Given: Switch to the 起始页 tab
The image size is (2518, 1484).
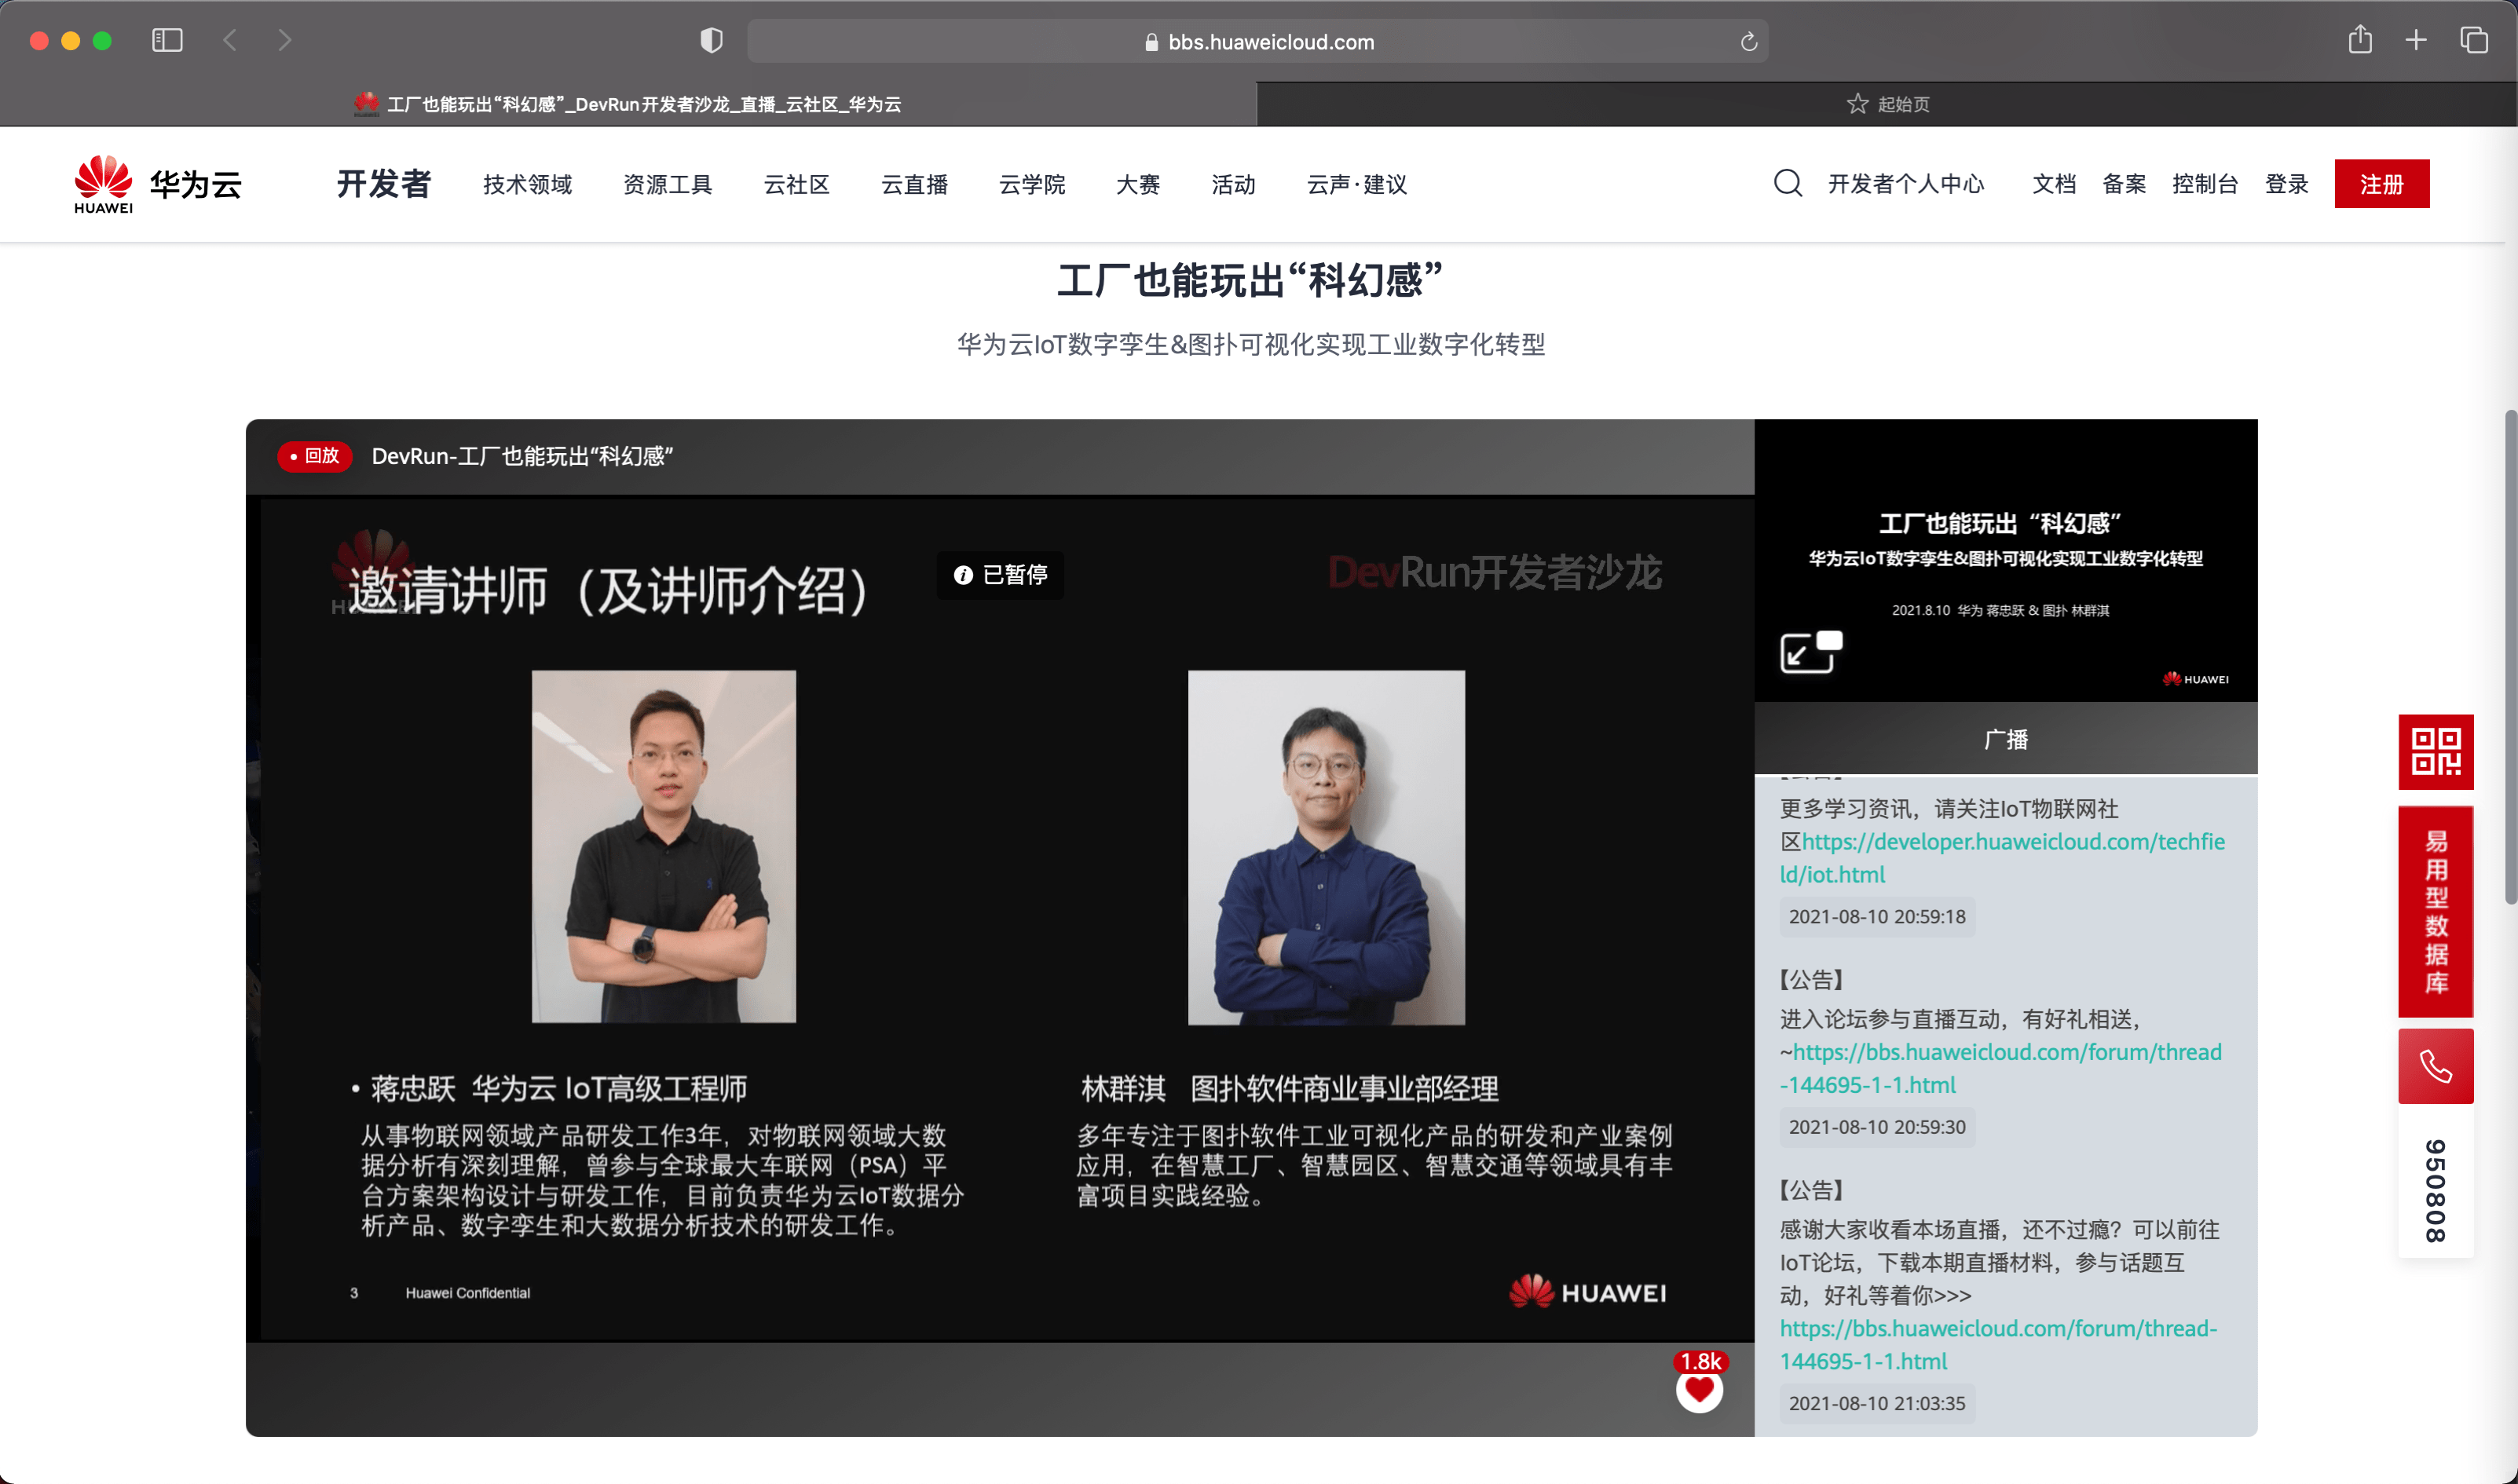Looking at the screenshot, I should [x=1887, y=104].
